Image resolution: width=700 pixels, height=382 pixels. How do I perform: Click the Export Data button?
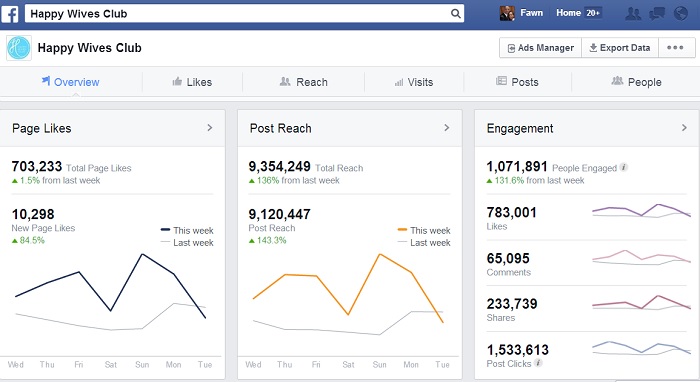click(620, 48)
